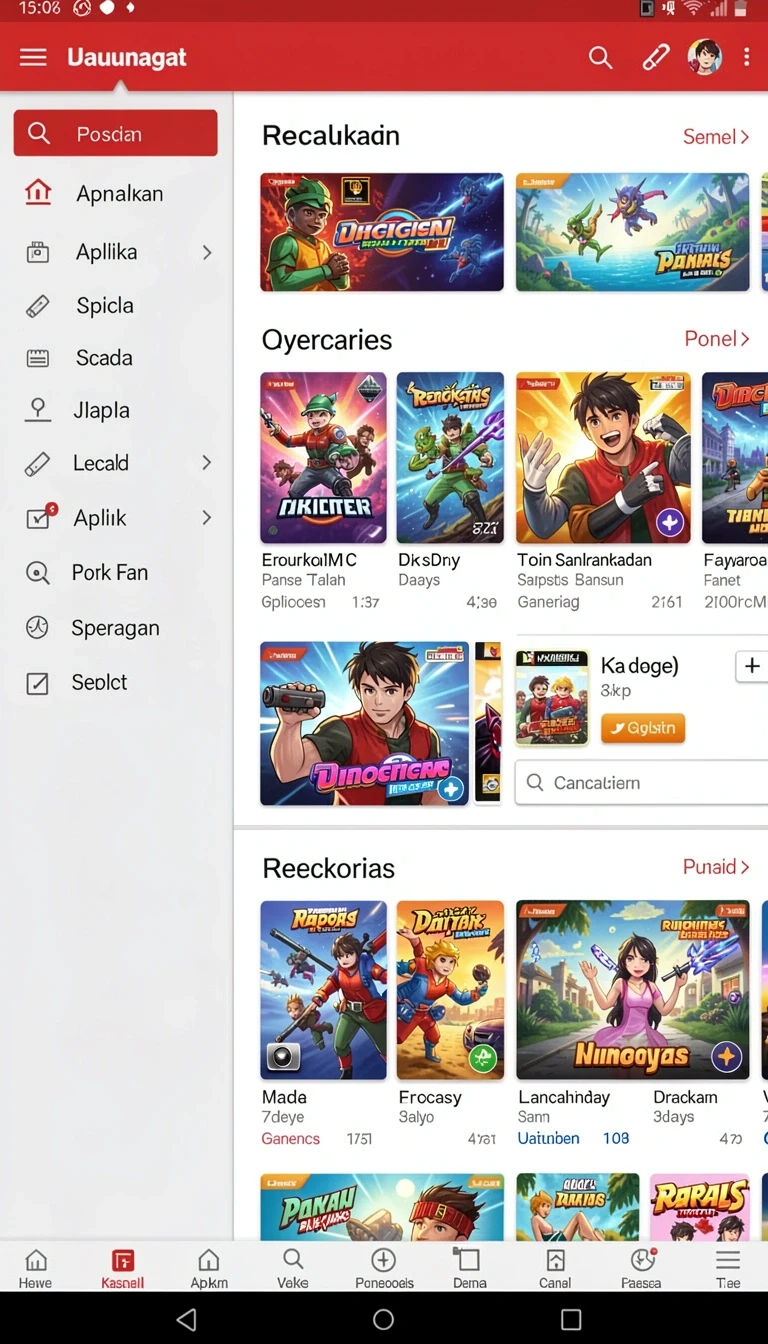The height and width of the screenshot is (1344, 768).
Task: Click the Ganencs red label under Mada
Action: tap(290, 1138)
